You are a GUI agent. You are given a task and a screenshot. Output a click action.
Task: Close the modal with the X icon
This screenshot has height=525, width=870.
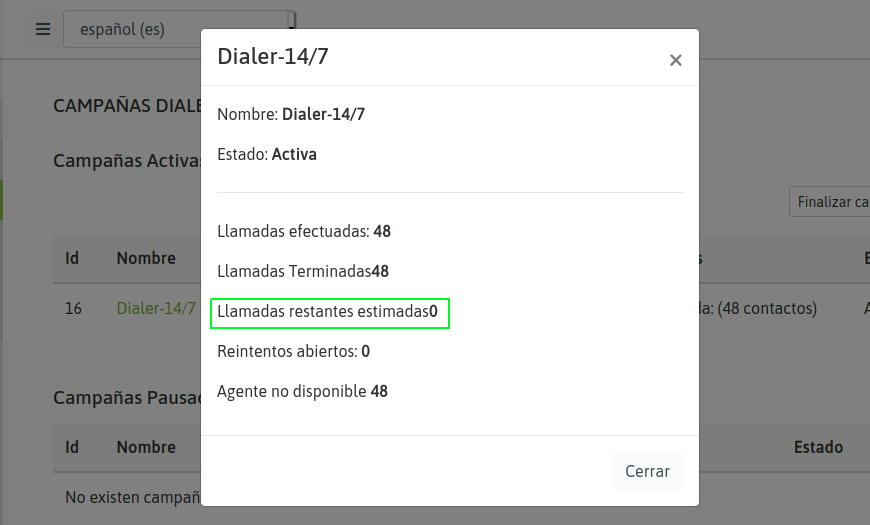click(676, 60)
